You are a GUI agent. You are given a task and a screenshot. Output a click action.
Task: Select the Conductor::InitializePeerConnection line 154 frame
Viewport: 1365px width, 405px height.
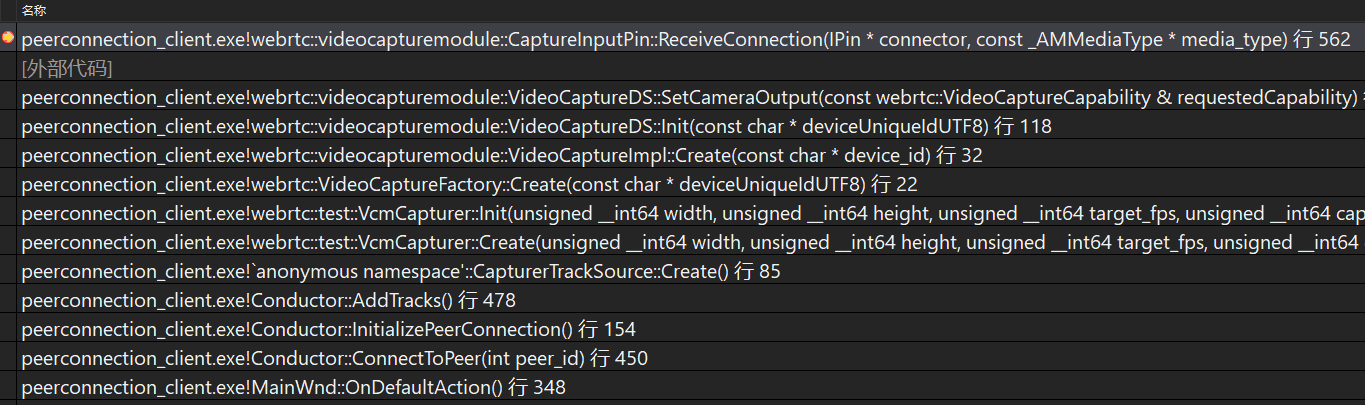[328, 330]
